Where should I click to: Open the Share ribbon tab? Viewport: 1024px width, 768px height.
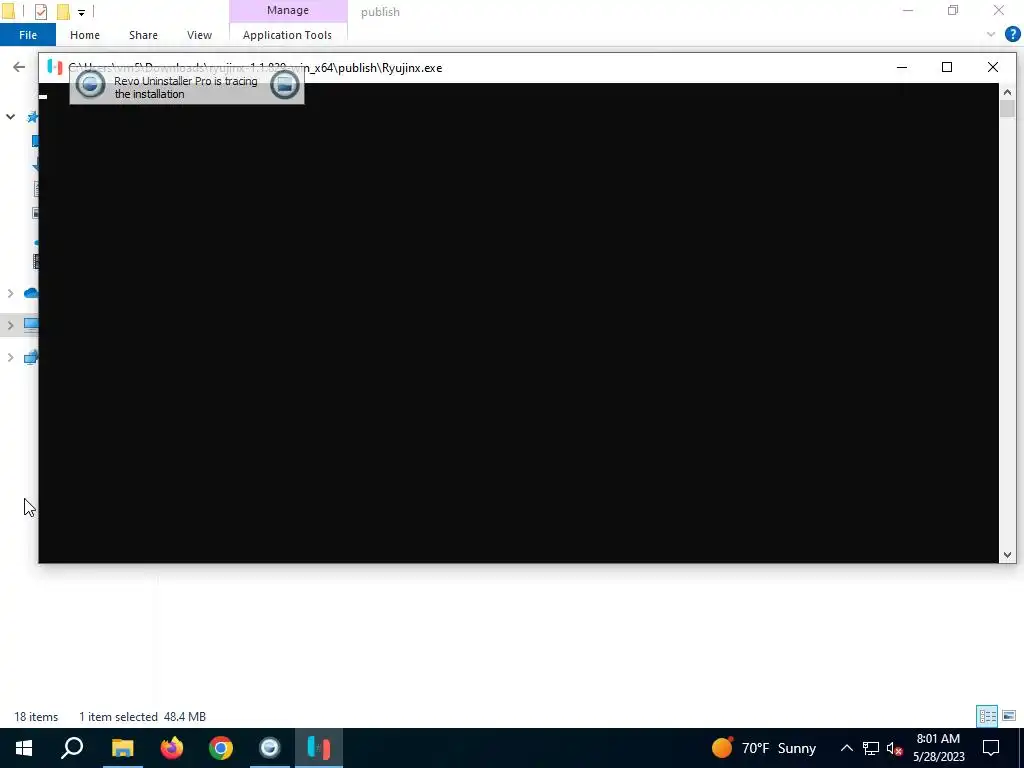[x=143, y=35]
